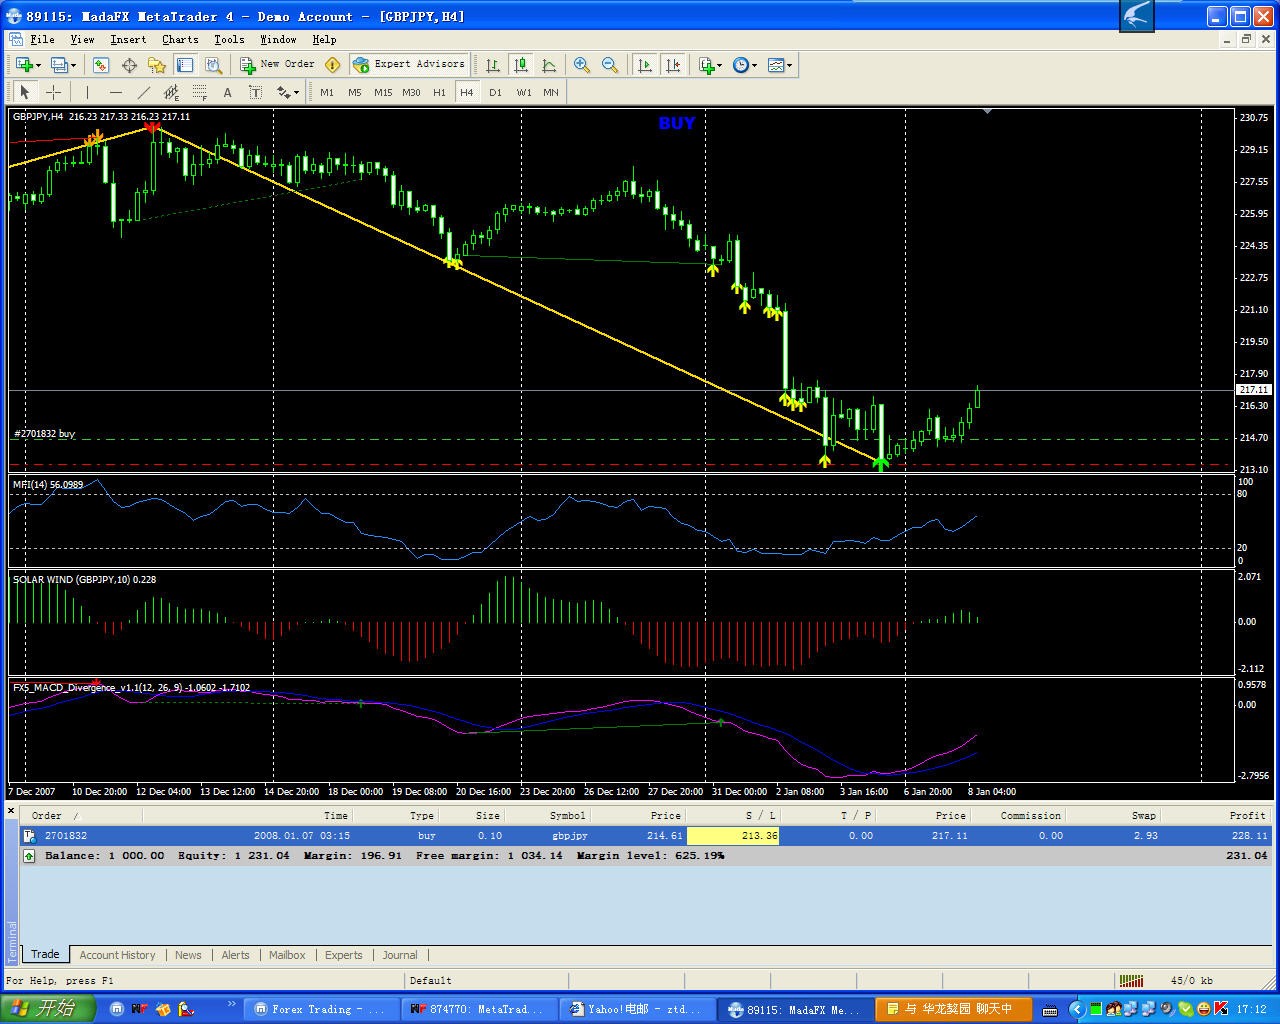Select the Fibonacci retracement tool
Screen dimensions: 1280x1024
[200, 92]
